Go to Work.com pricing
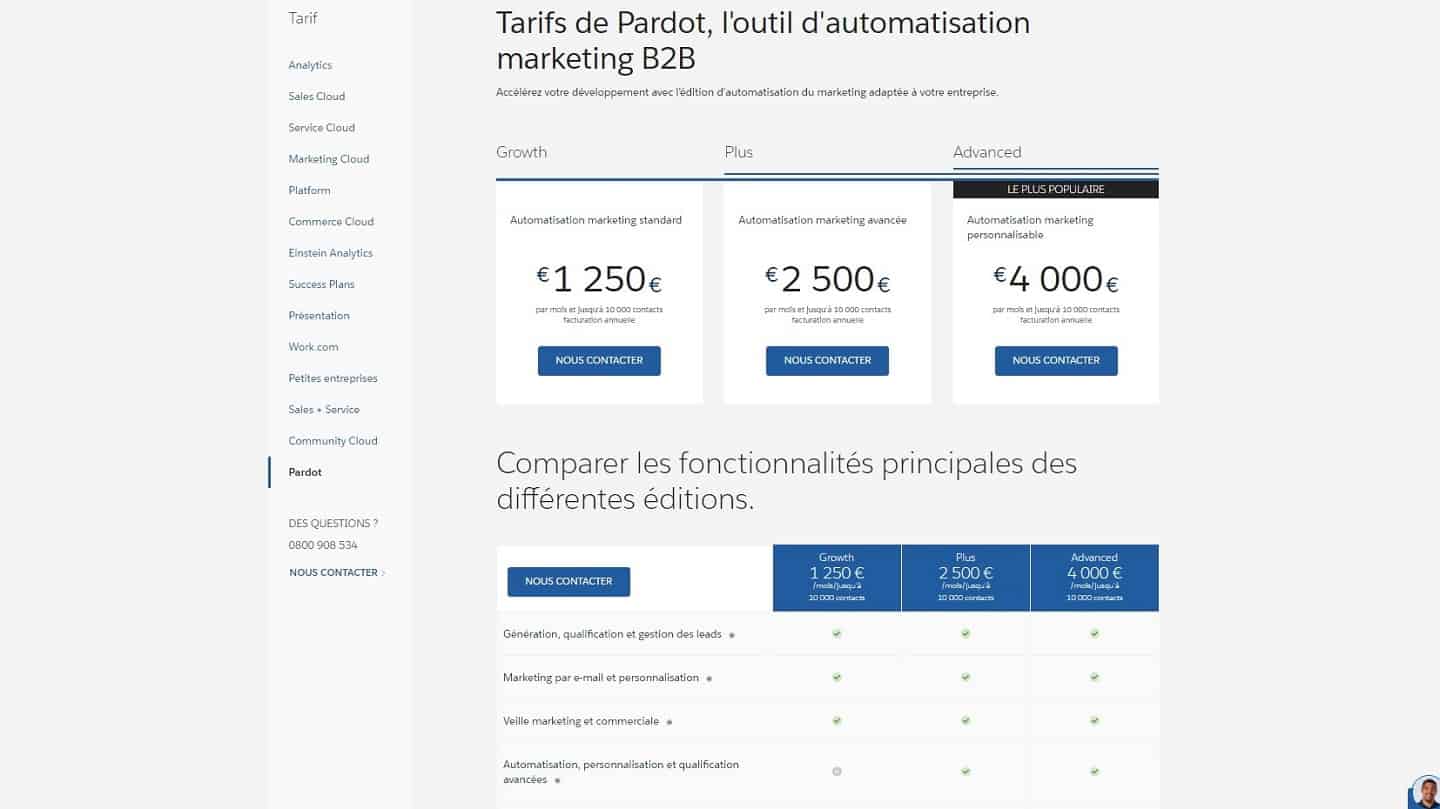The image size is (1440, 809). (x=313, y=347)
